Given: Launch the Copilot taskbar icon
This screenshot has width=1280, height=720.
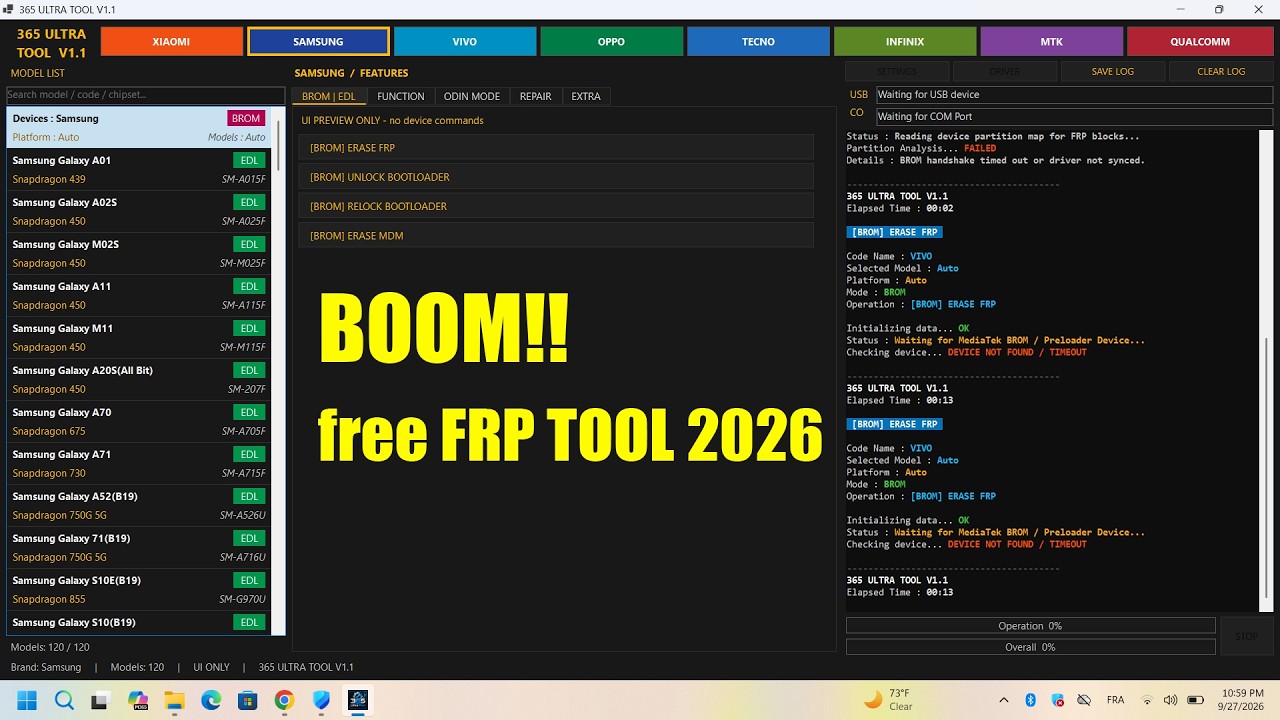Looking at the screenshot, I should [138, 700].
